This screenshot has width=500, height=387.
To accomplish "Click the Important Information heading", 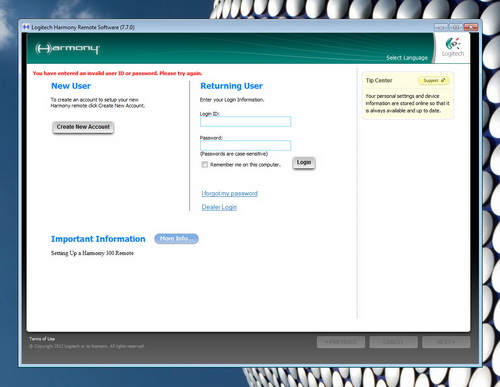I will click(x=98, y=239).
